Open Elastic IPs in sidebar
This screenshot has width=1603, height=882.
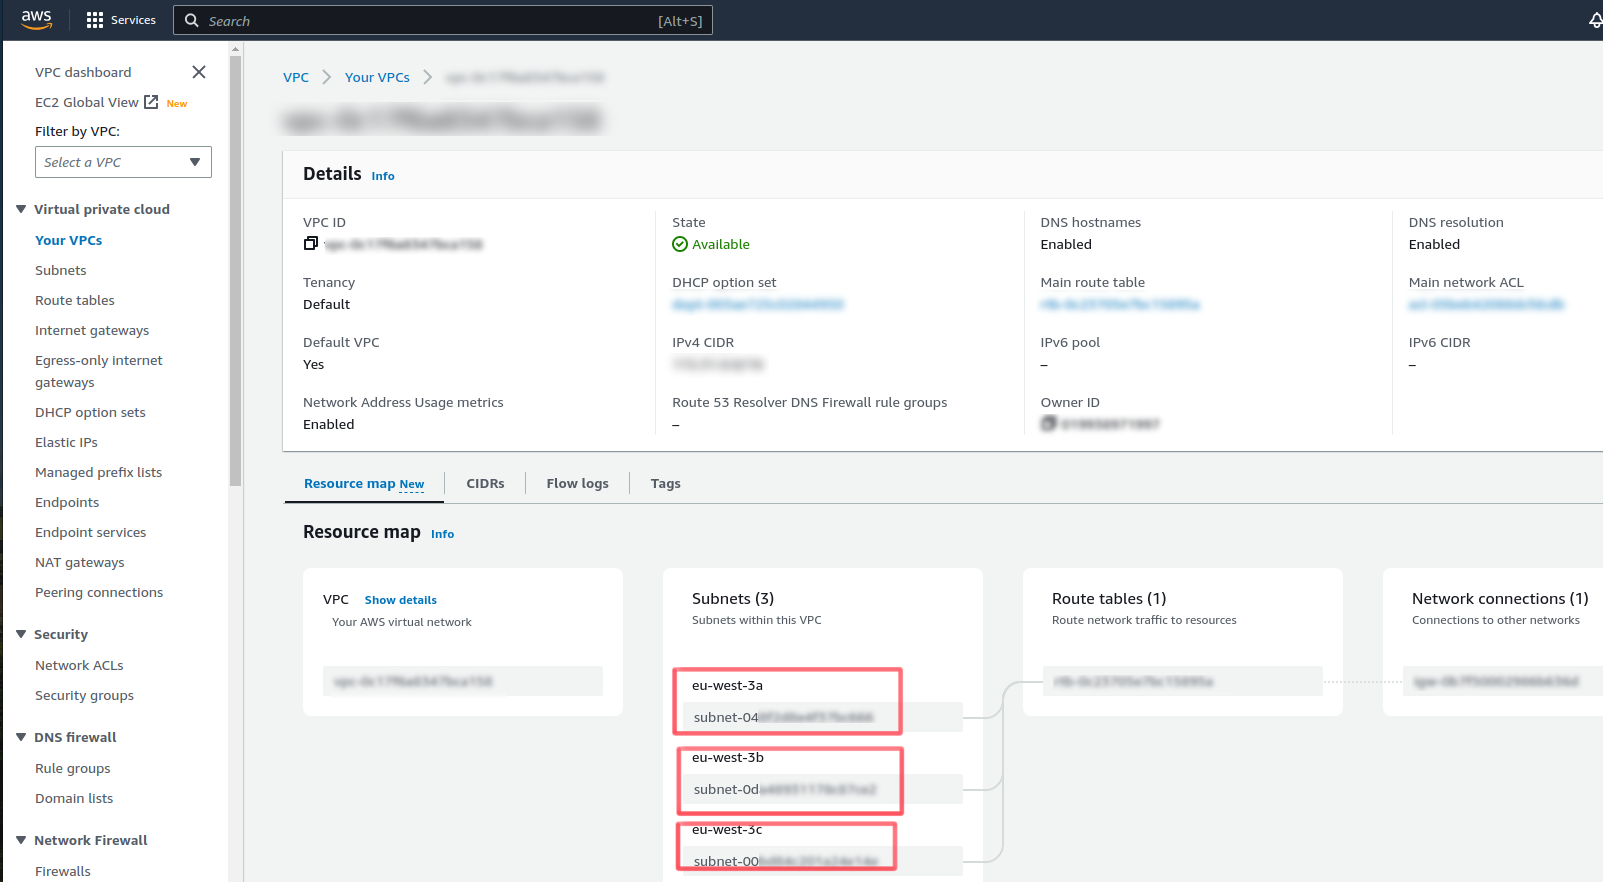[x=66, y=442]
